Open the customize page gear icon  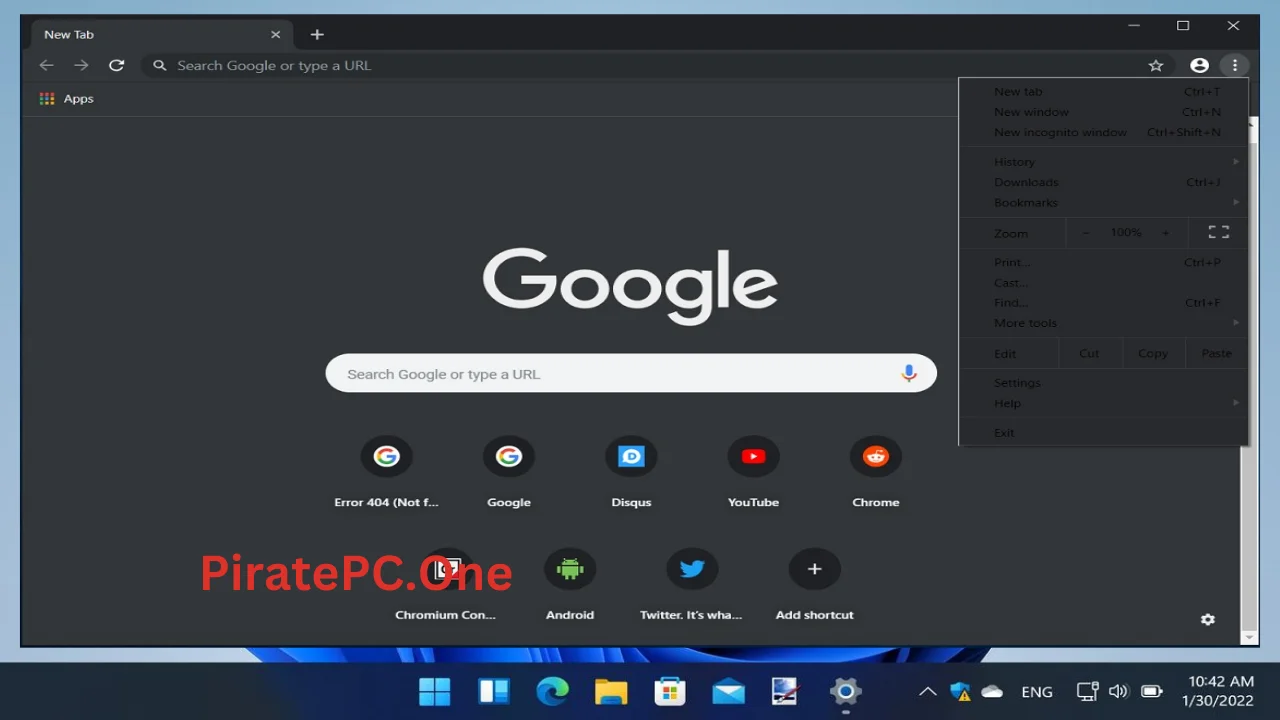[1208, 619]
